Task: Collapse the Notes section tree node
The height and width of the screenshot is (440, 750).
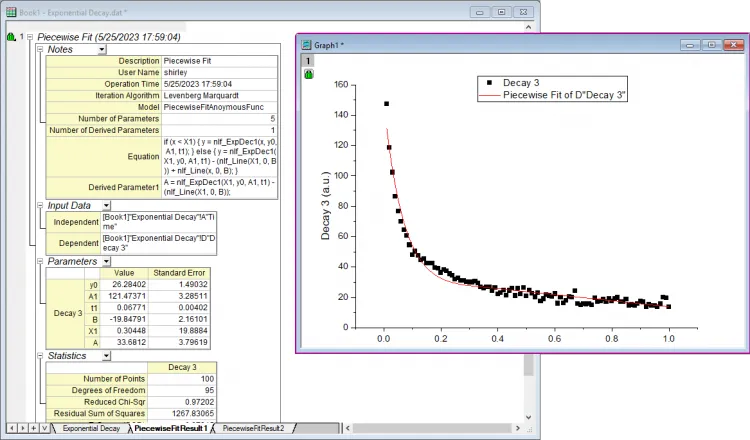Action: click(40, 48)
